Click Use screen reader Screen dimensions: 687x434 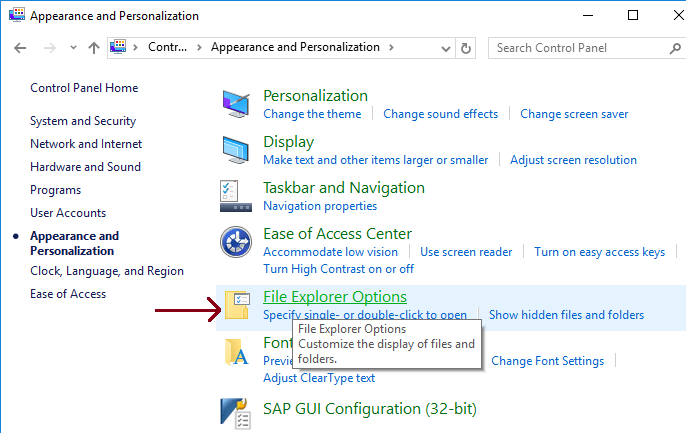pos(466,252)
